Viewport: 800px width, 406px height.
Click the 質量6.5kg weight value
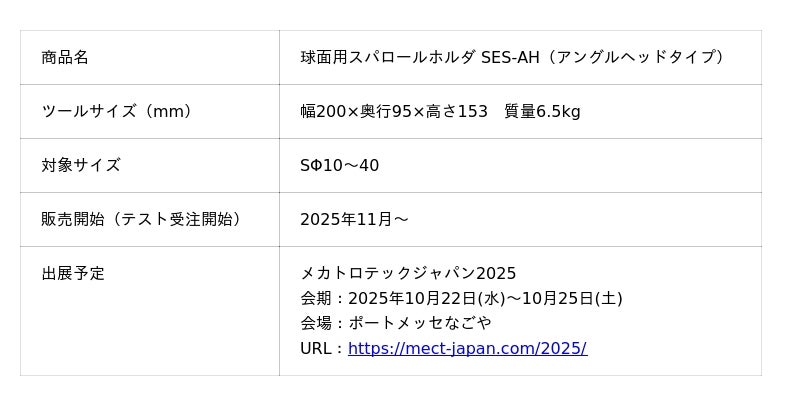pyautogui.click(x=542, y=111)
